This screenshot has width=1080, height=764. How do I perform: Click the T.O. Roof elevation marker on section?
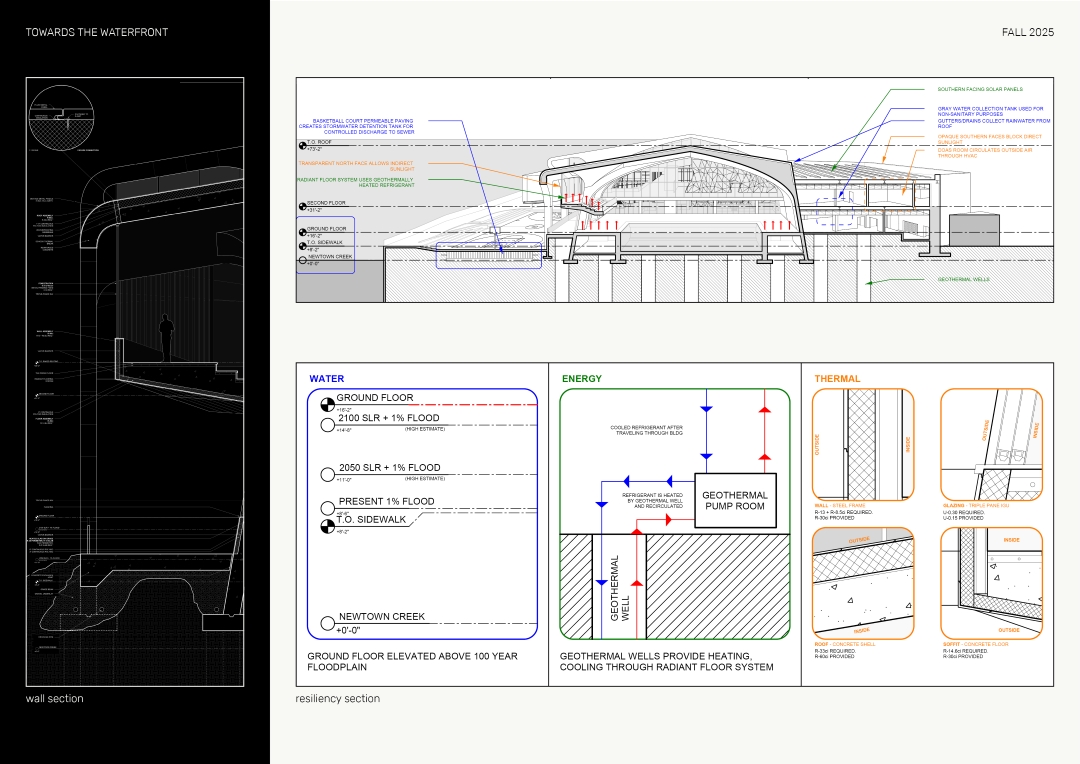coord(302,146)
